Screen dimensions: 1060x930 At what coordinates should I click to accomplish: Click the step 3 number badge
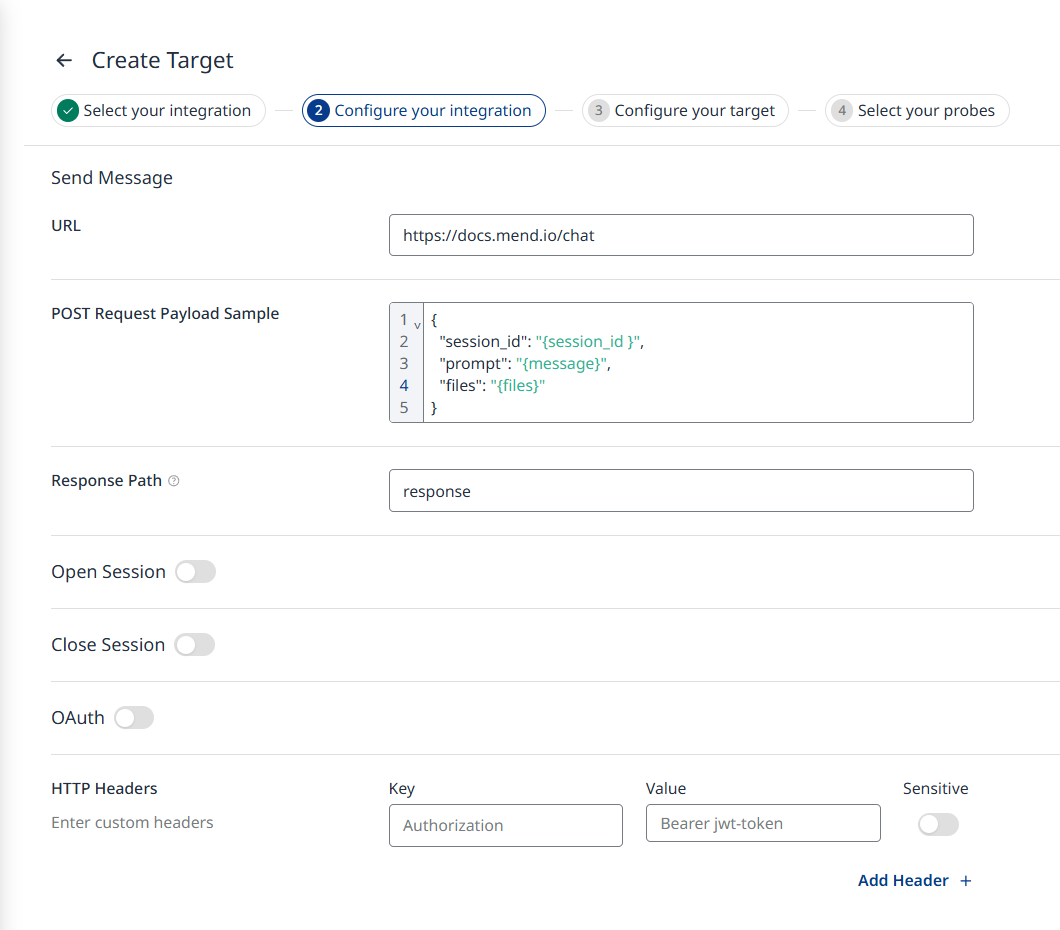pyautogui.click(x=598, y=111)
